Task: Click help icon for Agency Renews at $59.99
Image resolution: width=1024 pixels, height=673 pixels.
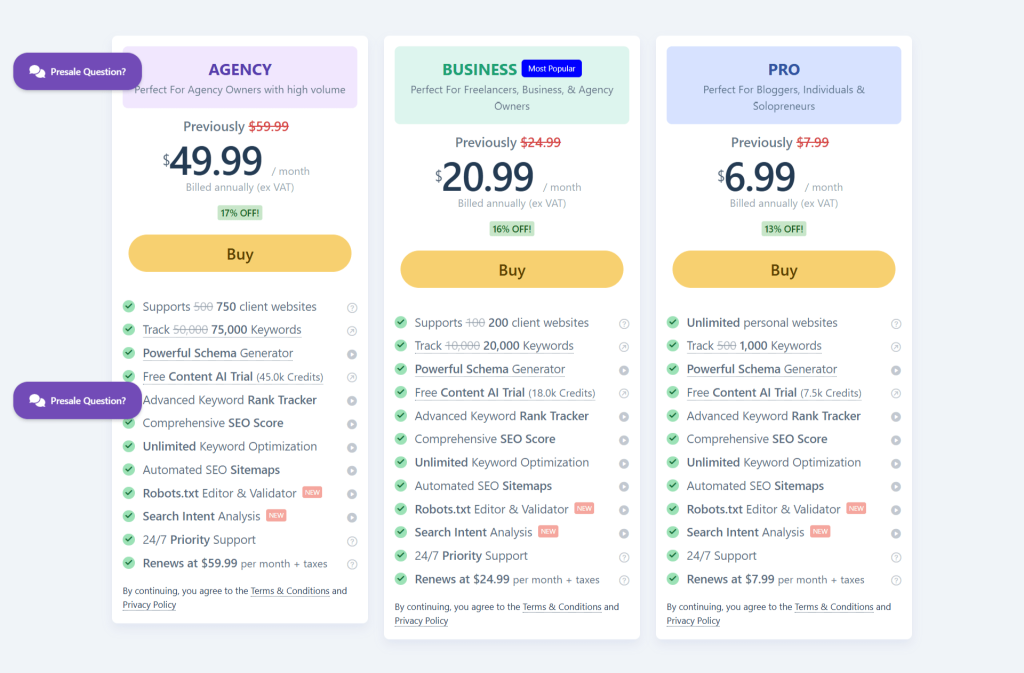Action: pos(352,564)
